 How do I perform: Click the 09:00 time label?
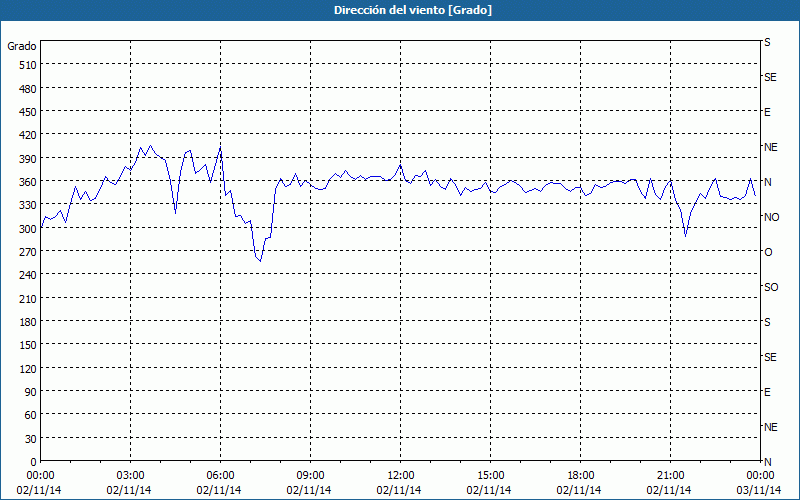310,476
